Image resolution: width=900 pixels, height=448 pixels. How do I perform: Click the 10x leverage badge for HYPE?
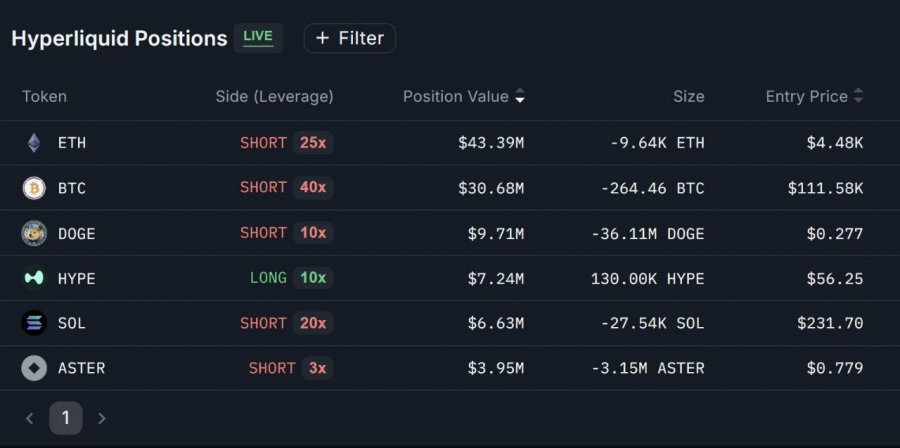[x=313, y=278]
